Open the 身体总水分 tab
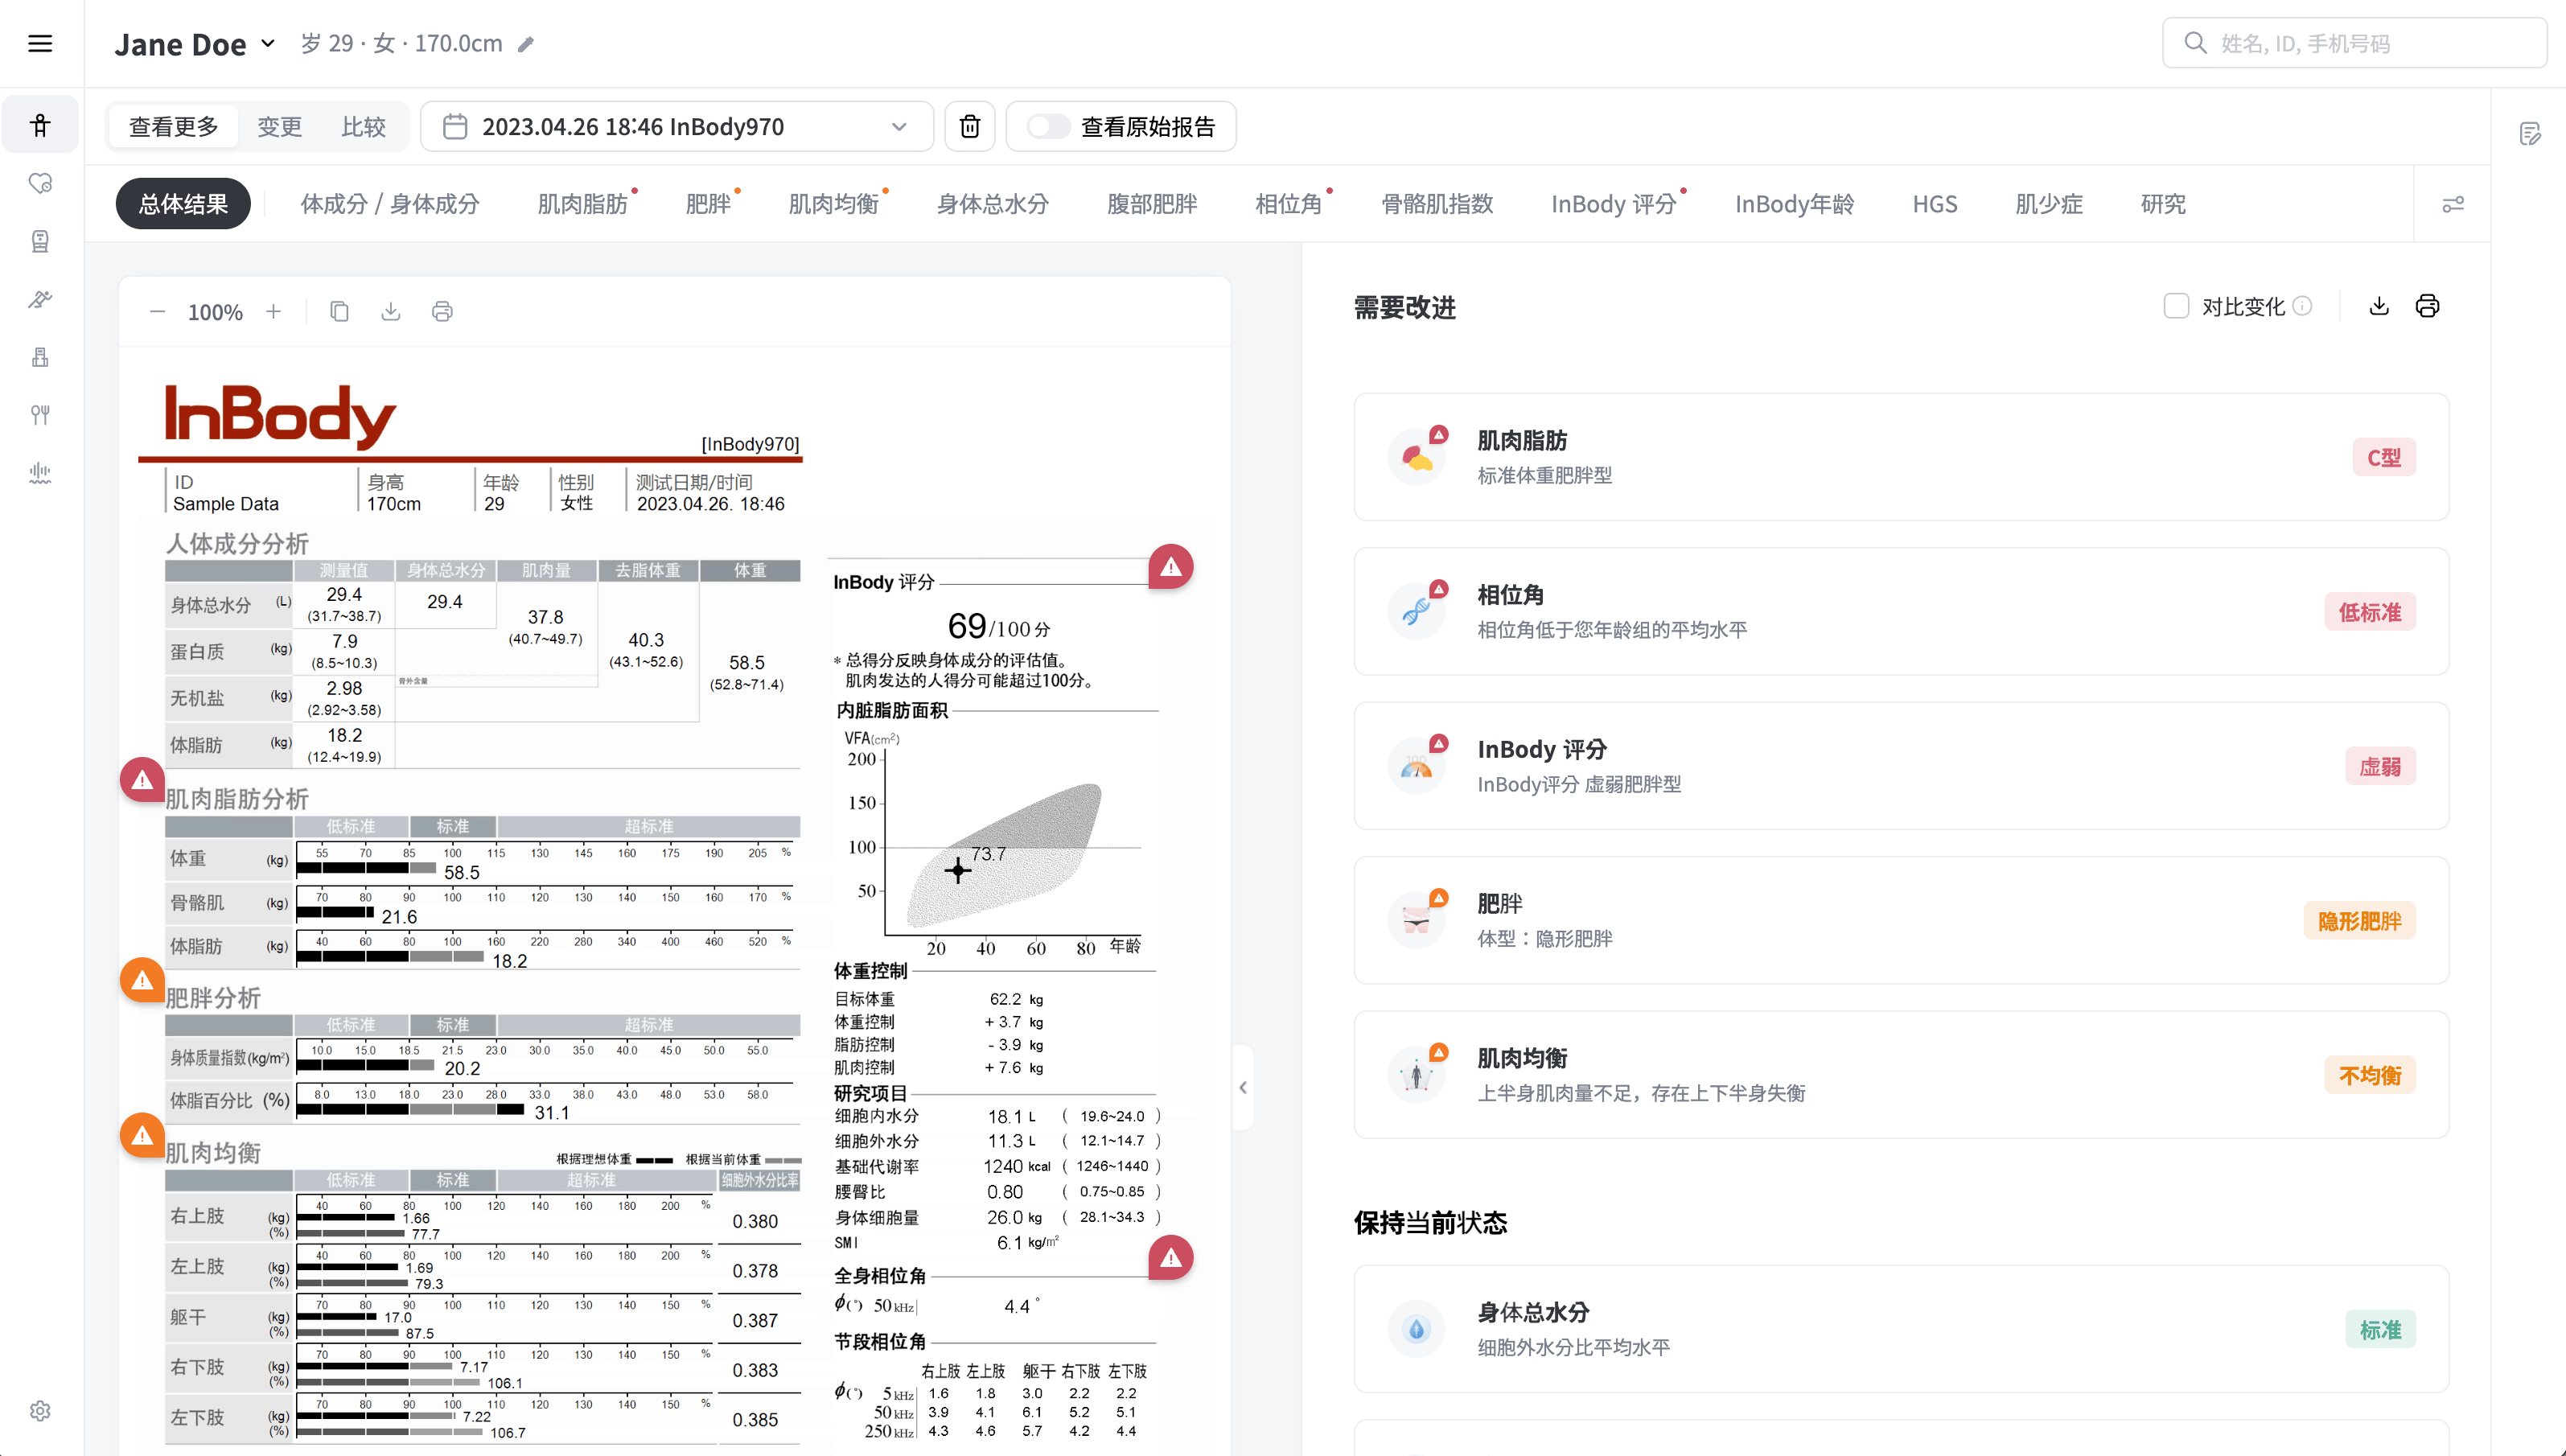The width and height of the screenshot is (2566, 1456). pos(993,204)
